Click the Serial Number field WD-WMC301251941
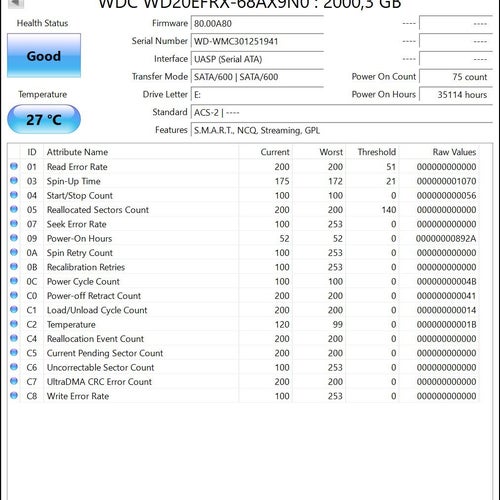 257,41
